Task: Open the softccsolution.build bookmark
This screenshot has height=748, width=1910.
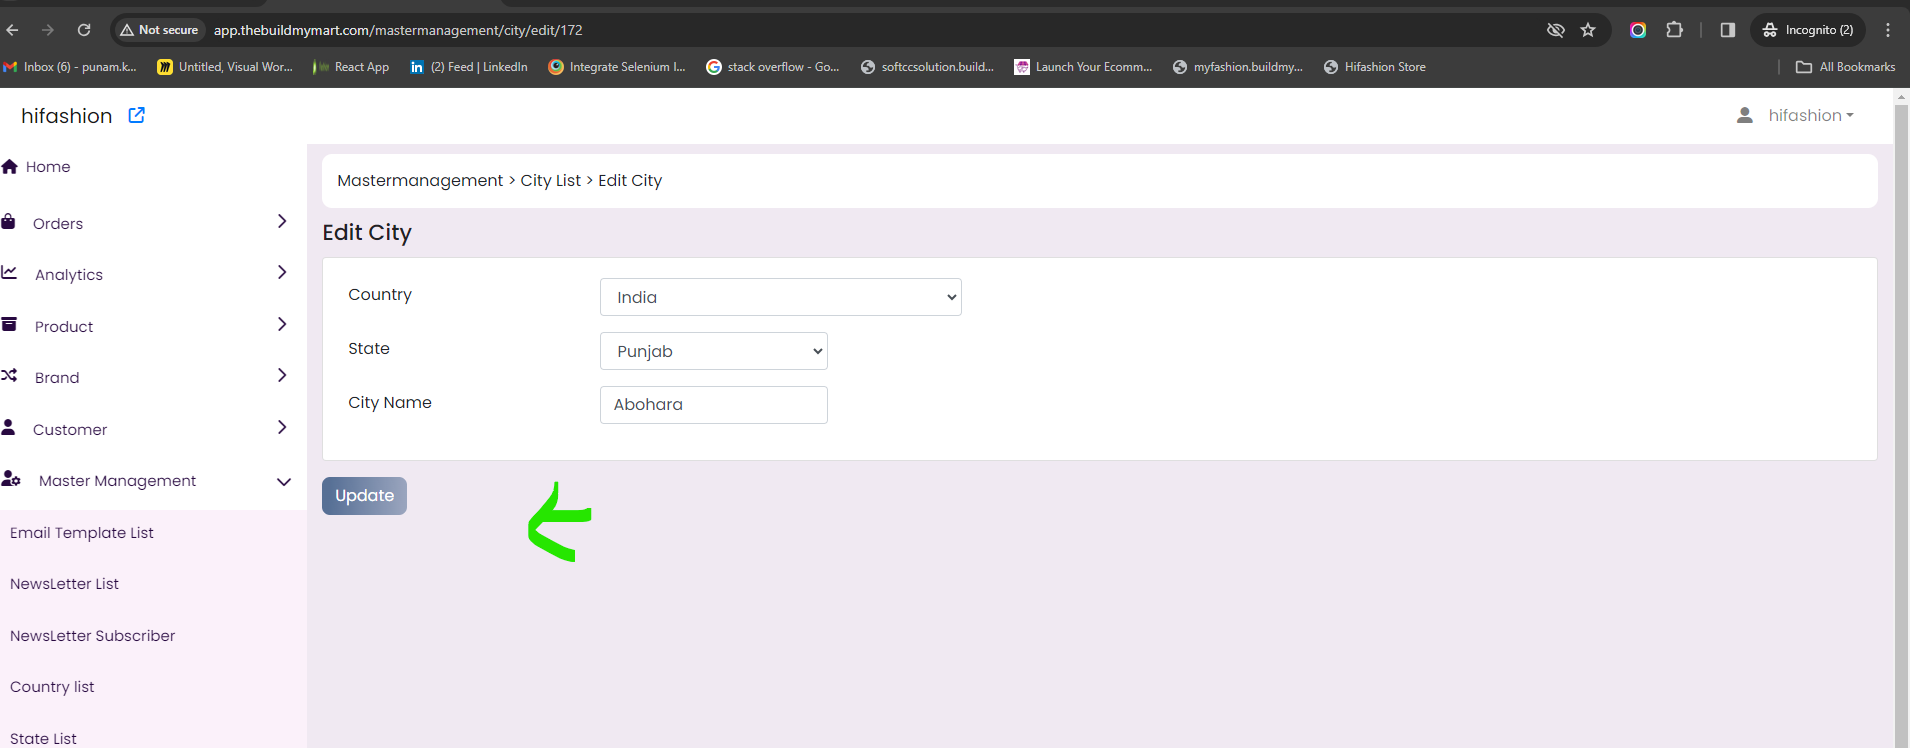Action: [x=927, y=67]
